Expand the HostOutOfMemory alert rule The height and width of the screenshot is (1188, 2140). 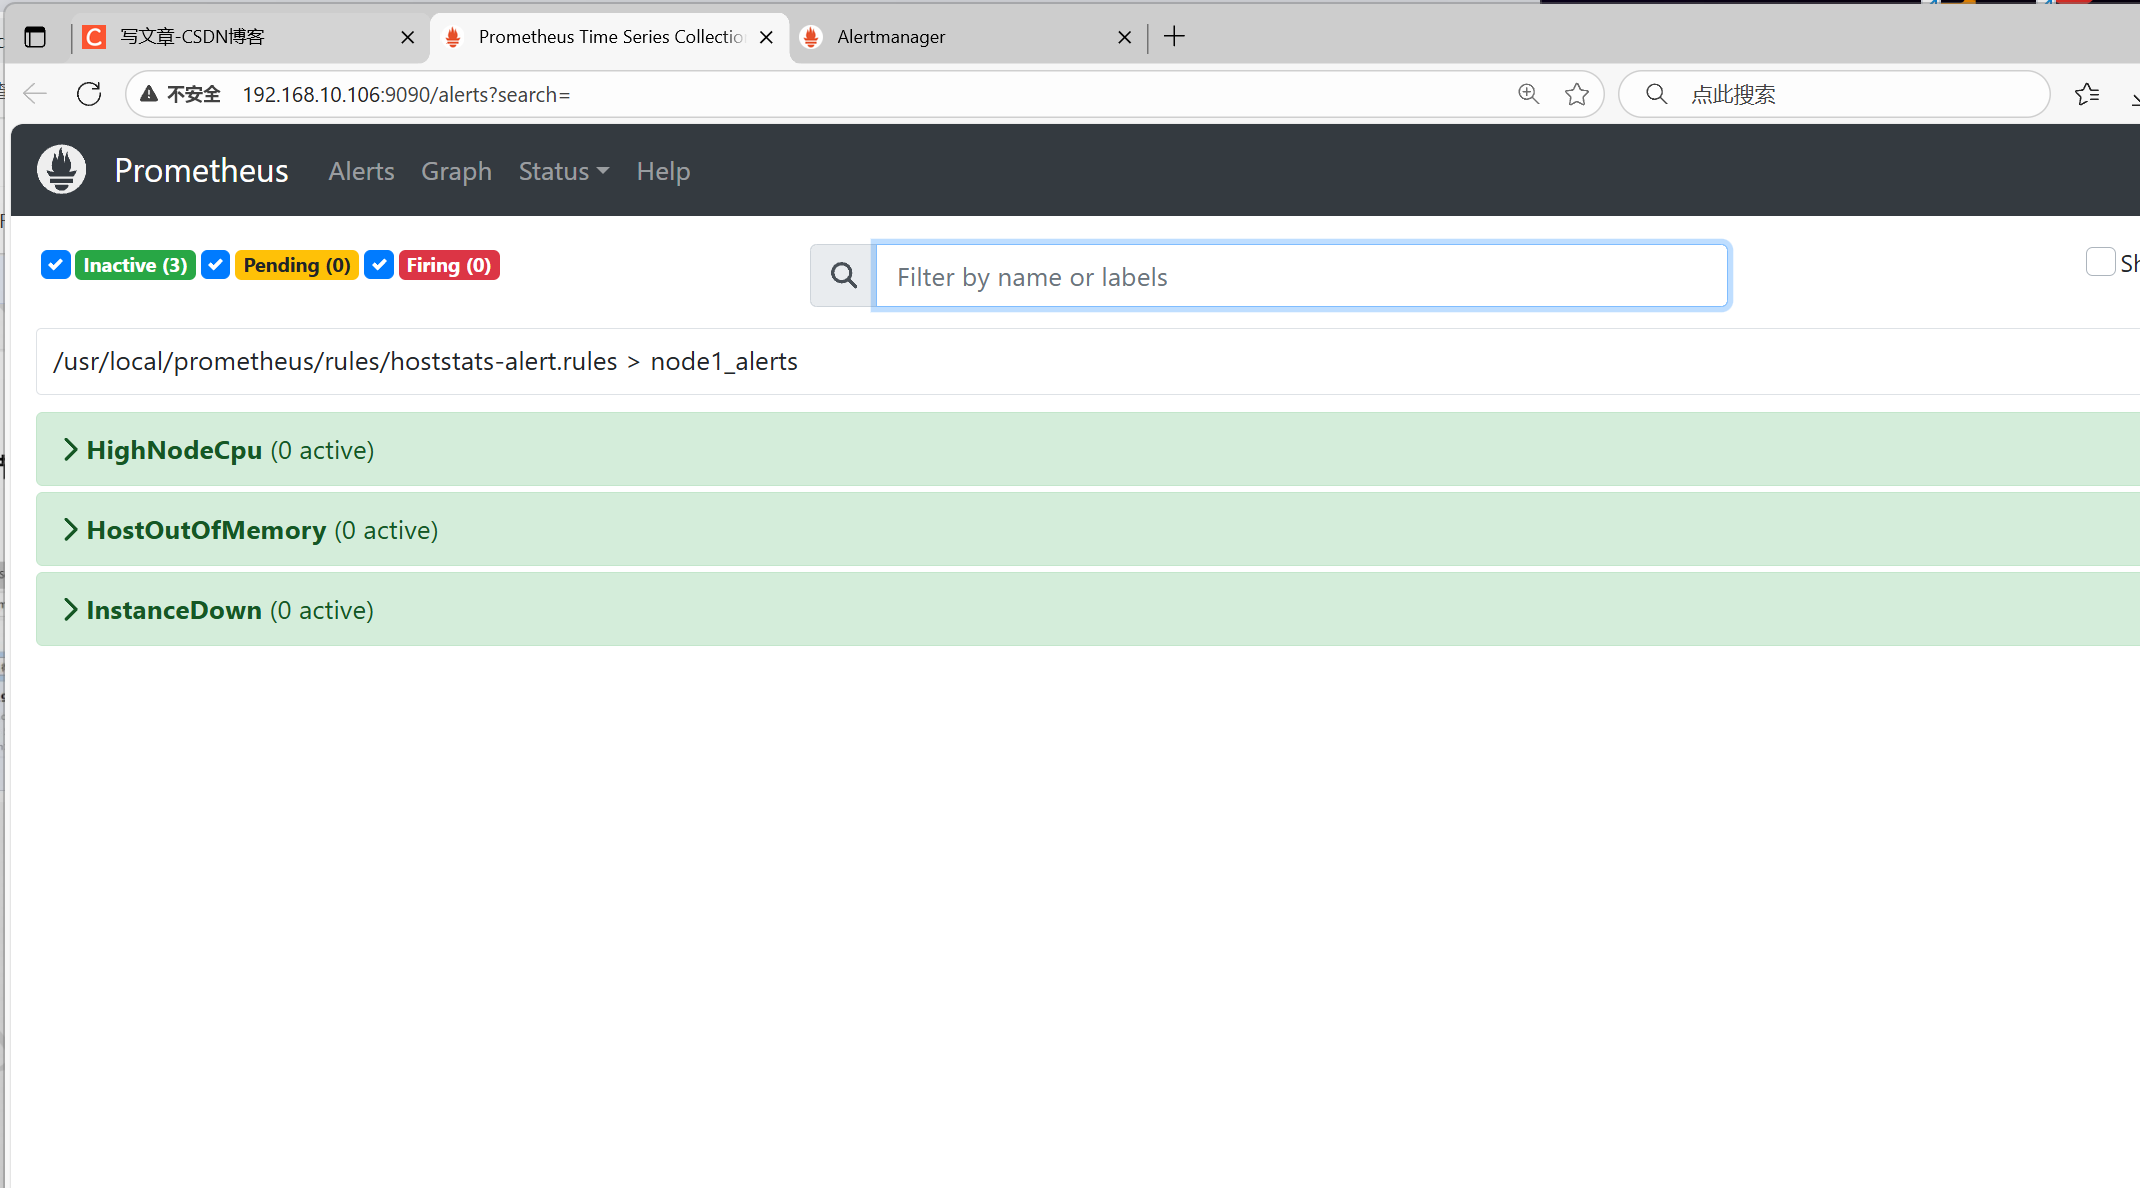tap(1088, 530)
